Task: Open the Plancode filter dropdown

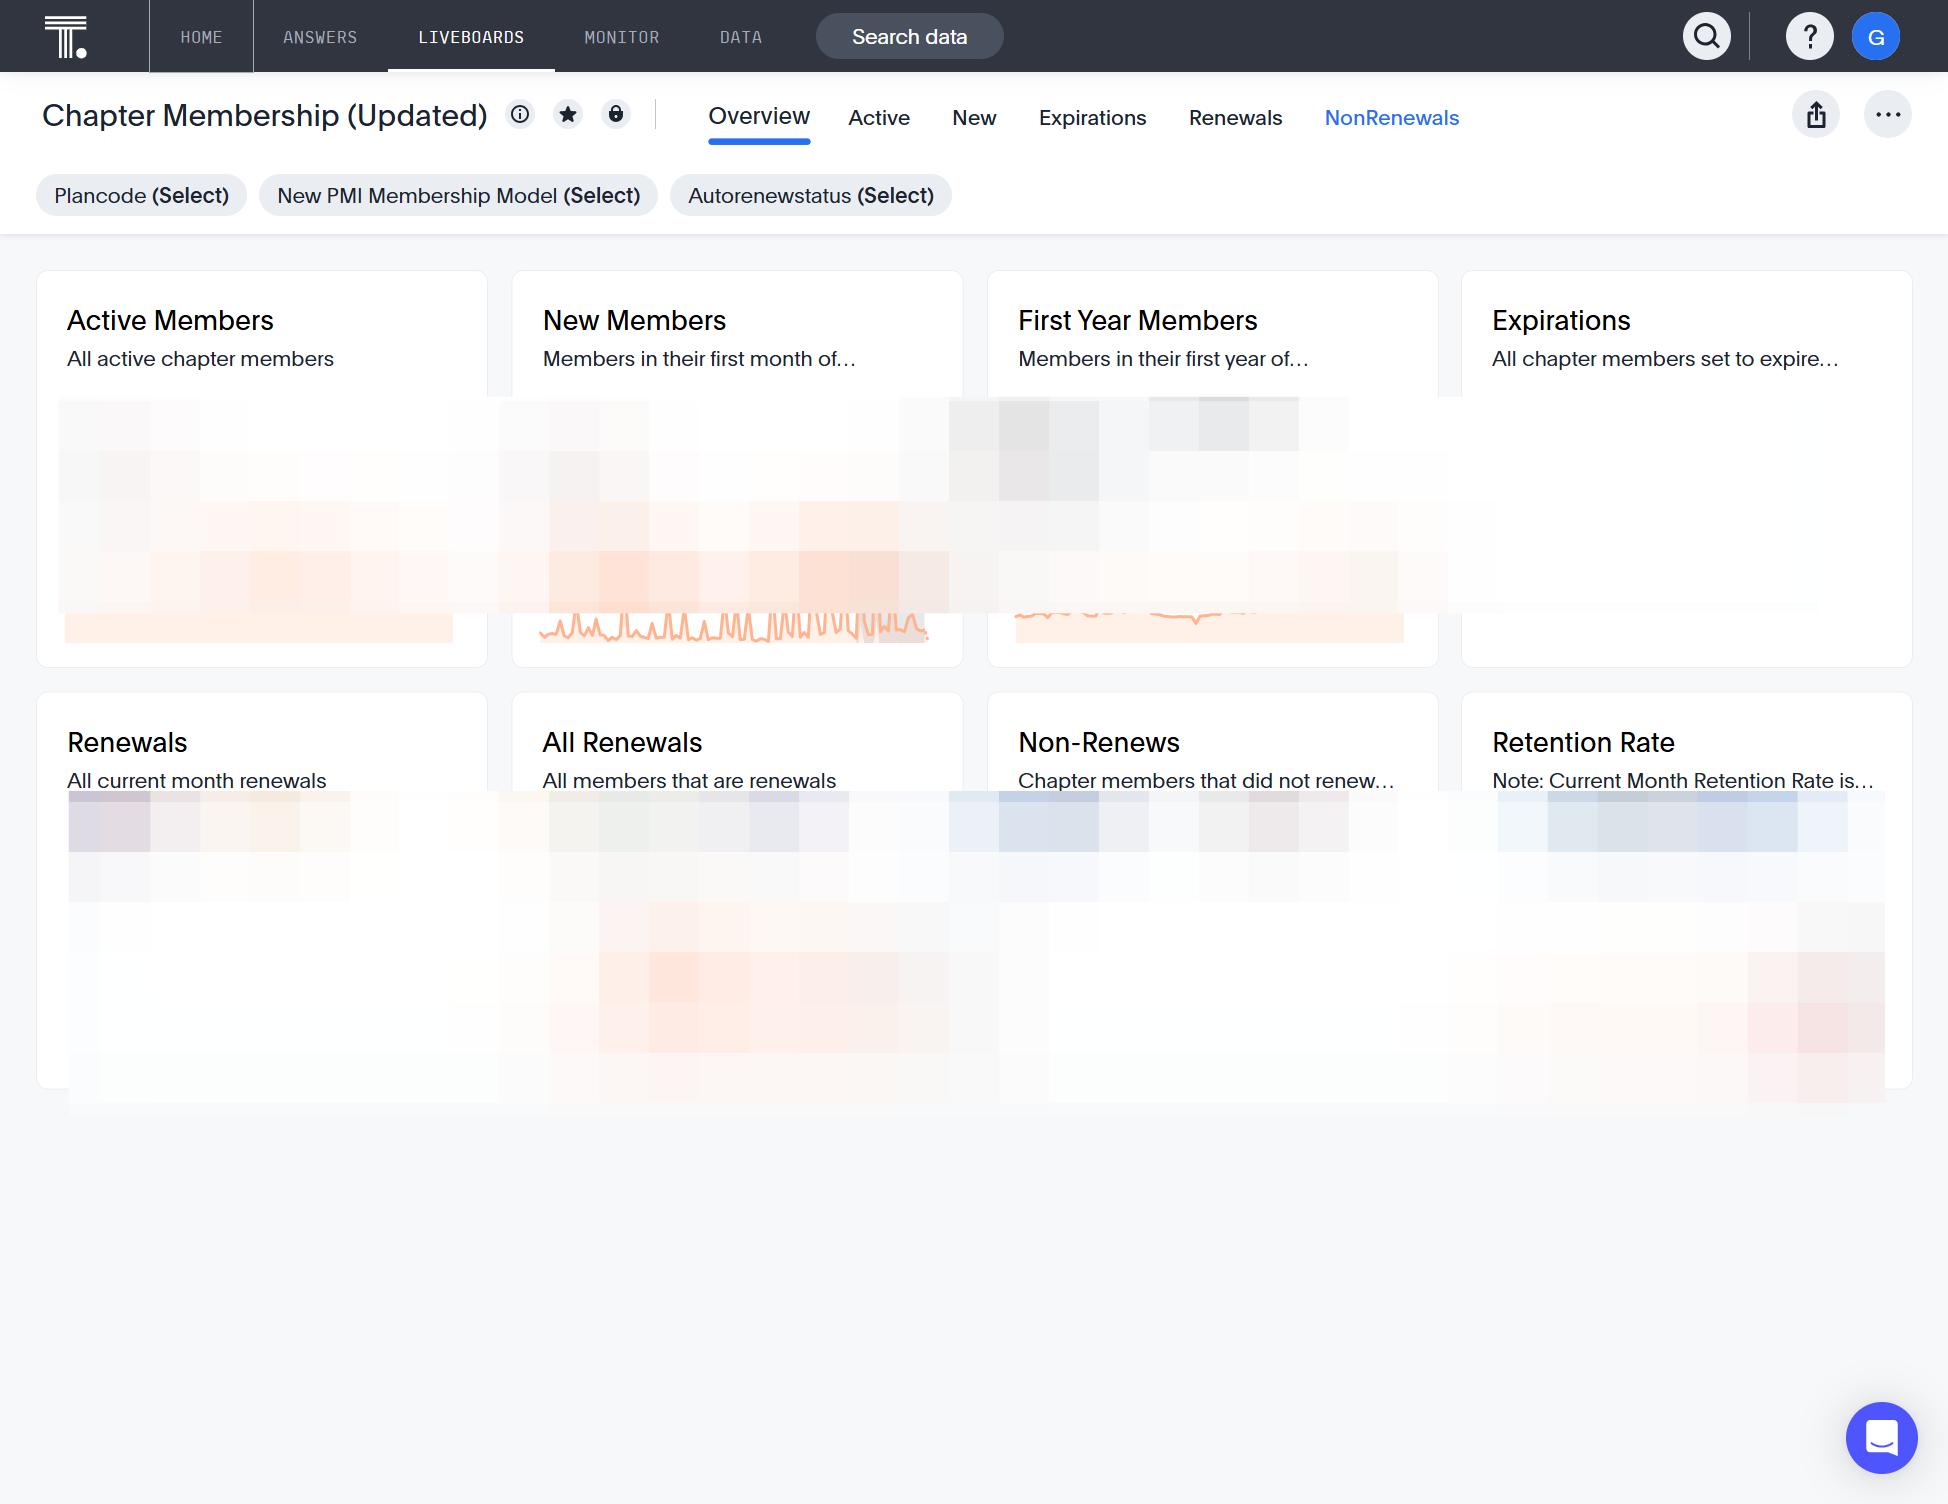Action: 142,195
